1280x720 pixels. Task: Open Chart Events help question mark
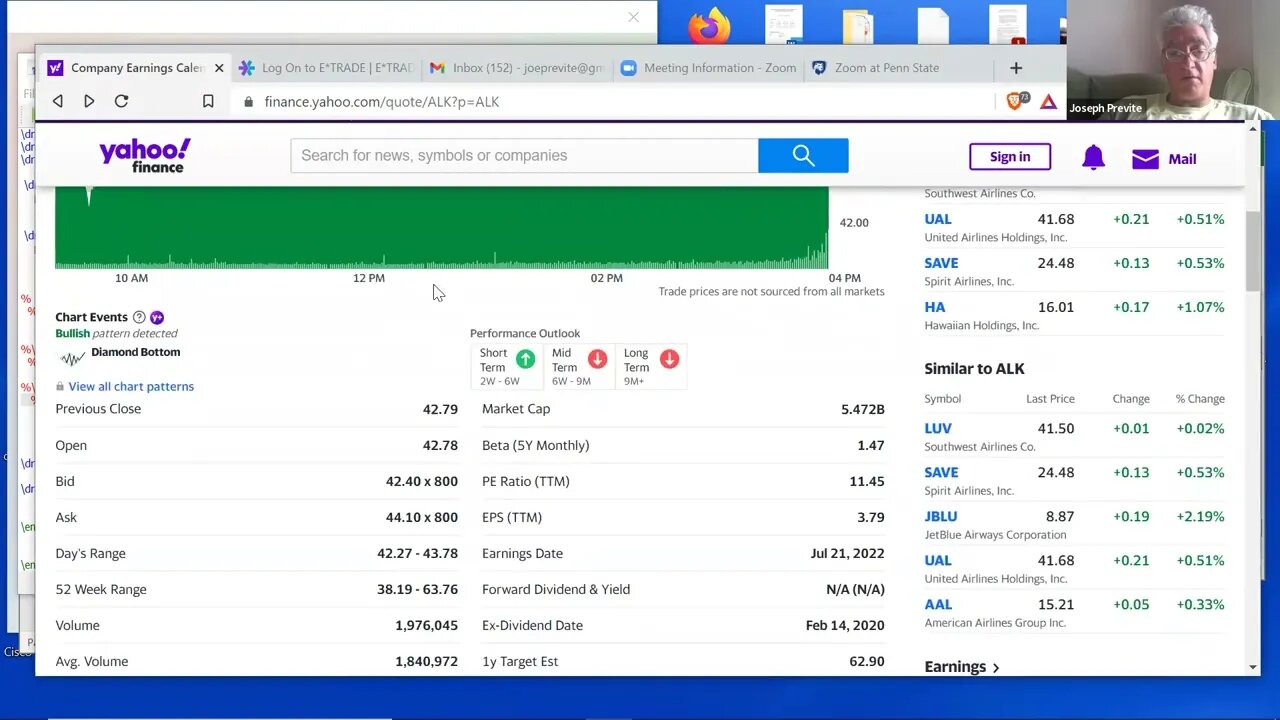tap(139, 317)
